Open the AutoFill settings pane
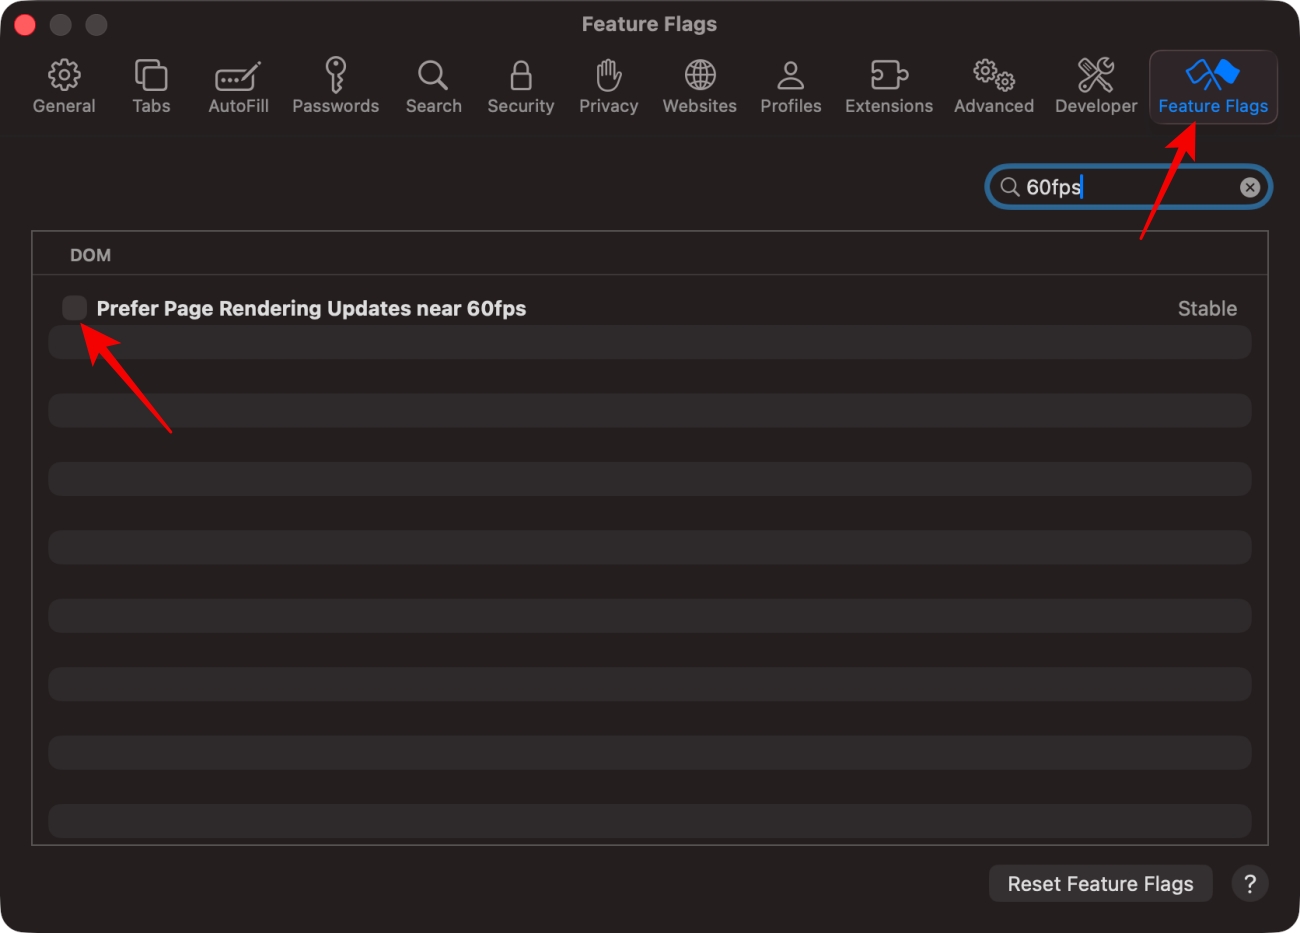1300x933 pixels. point(238,87)
